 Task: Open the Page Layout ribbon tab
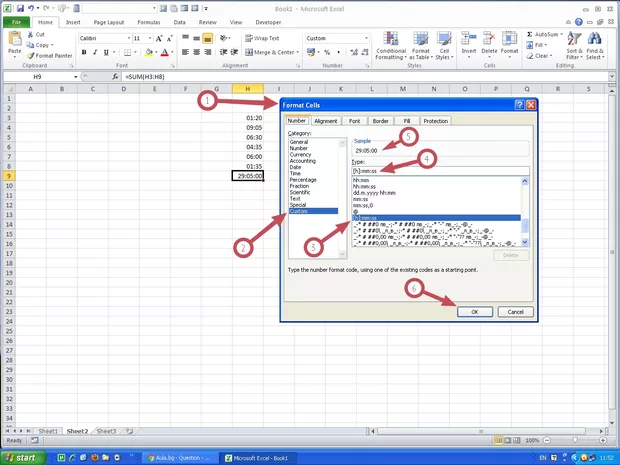[109, 21]
